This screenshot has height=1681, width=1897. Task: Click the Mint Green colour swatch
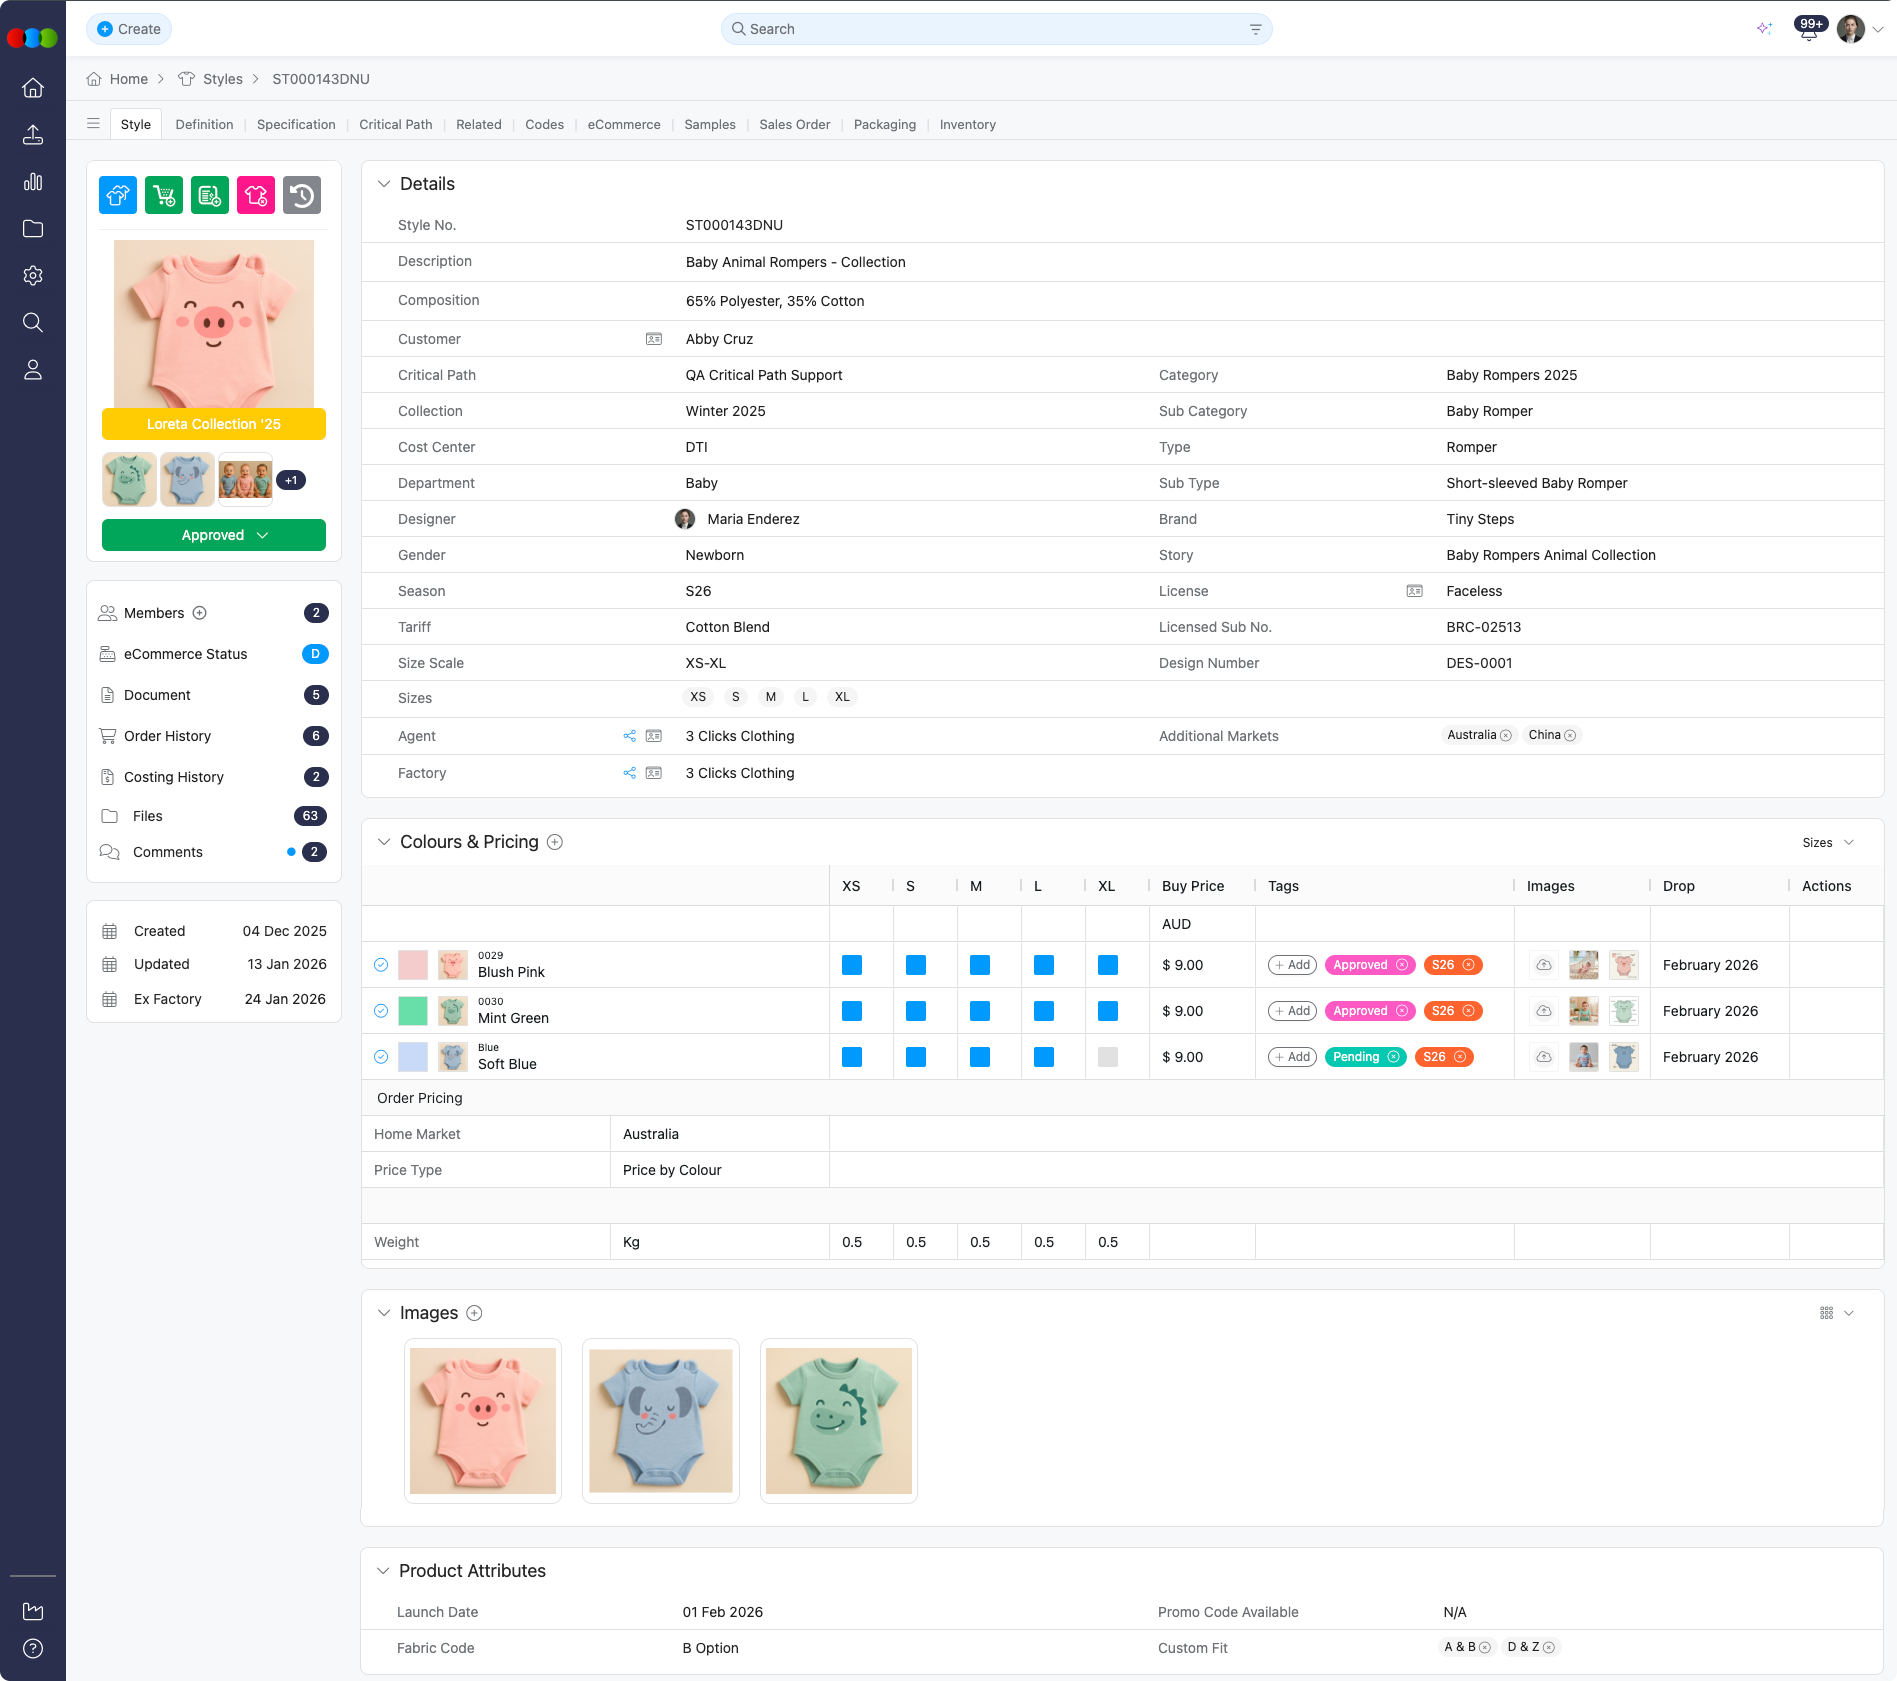413,1011
